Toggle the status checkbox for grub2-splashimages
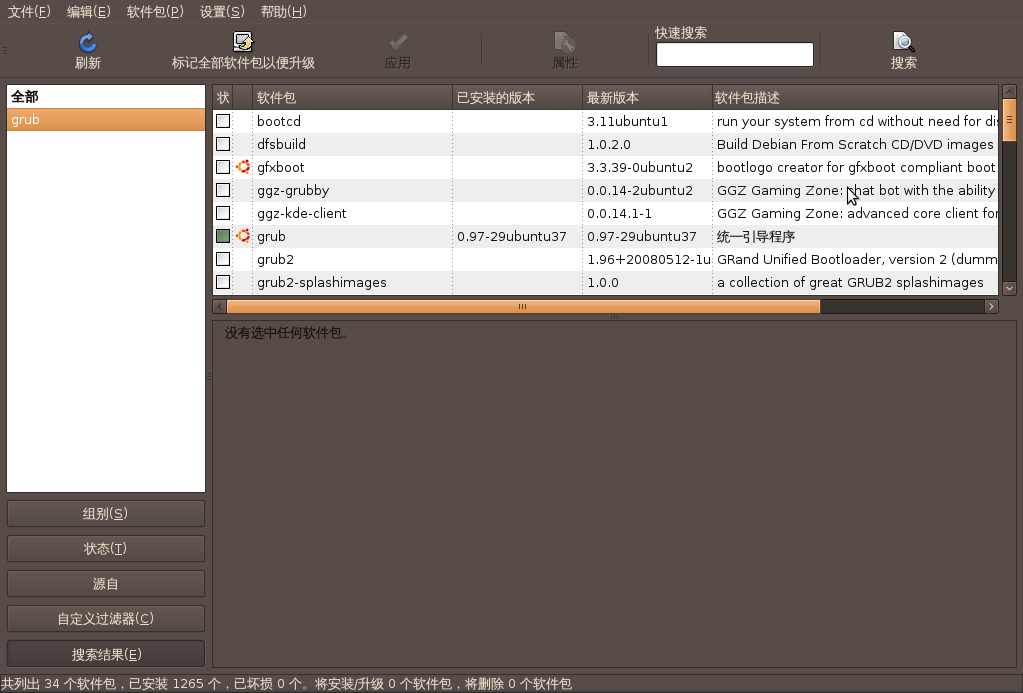This screenshot has height=693, width=1023. tap(223, 283)
